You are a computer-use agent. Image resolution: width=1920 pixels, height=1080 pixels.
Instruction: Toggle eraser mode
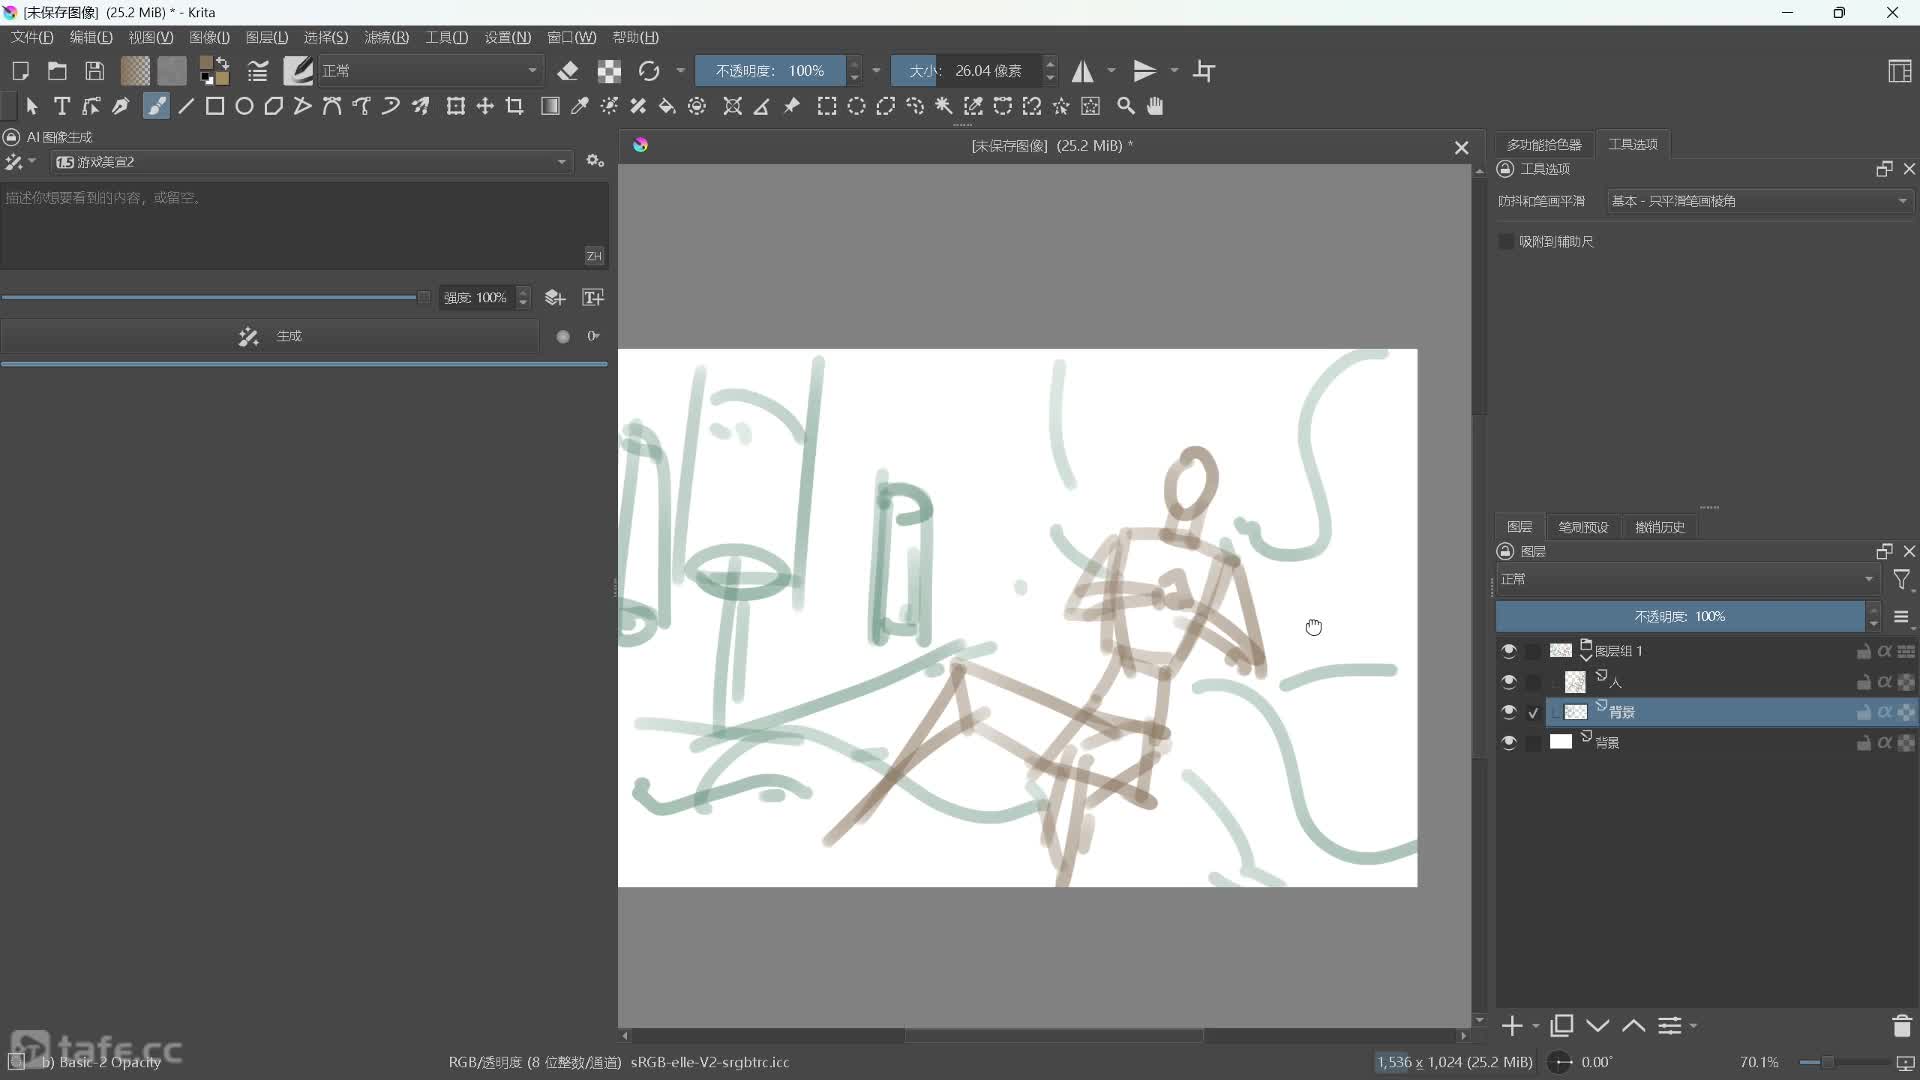coord(568,71)
